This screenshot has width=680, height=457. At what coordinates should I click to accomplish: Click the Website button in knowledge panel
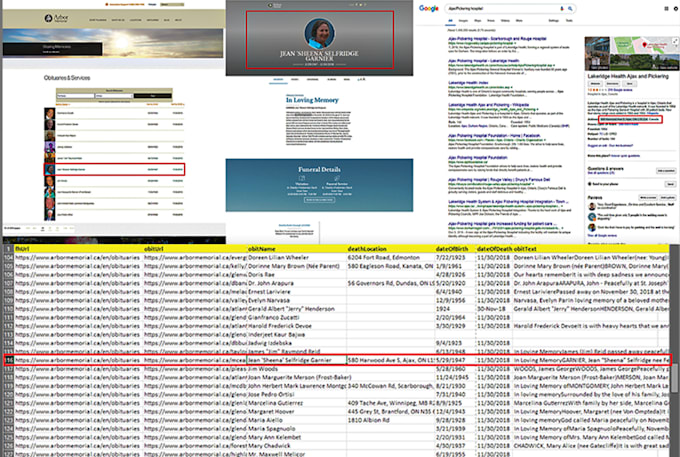pyautogui.click(x=595, y=83)
